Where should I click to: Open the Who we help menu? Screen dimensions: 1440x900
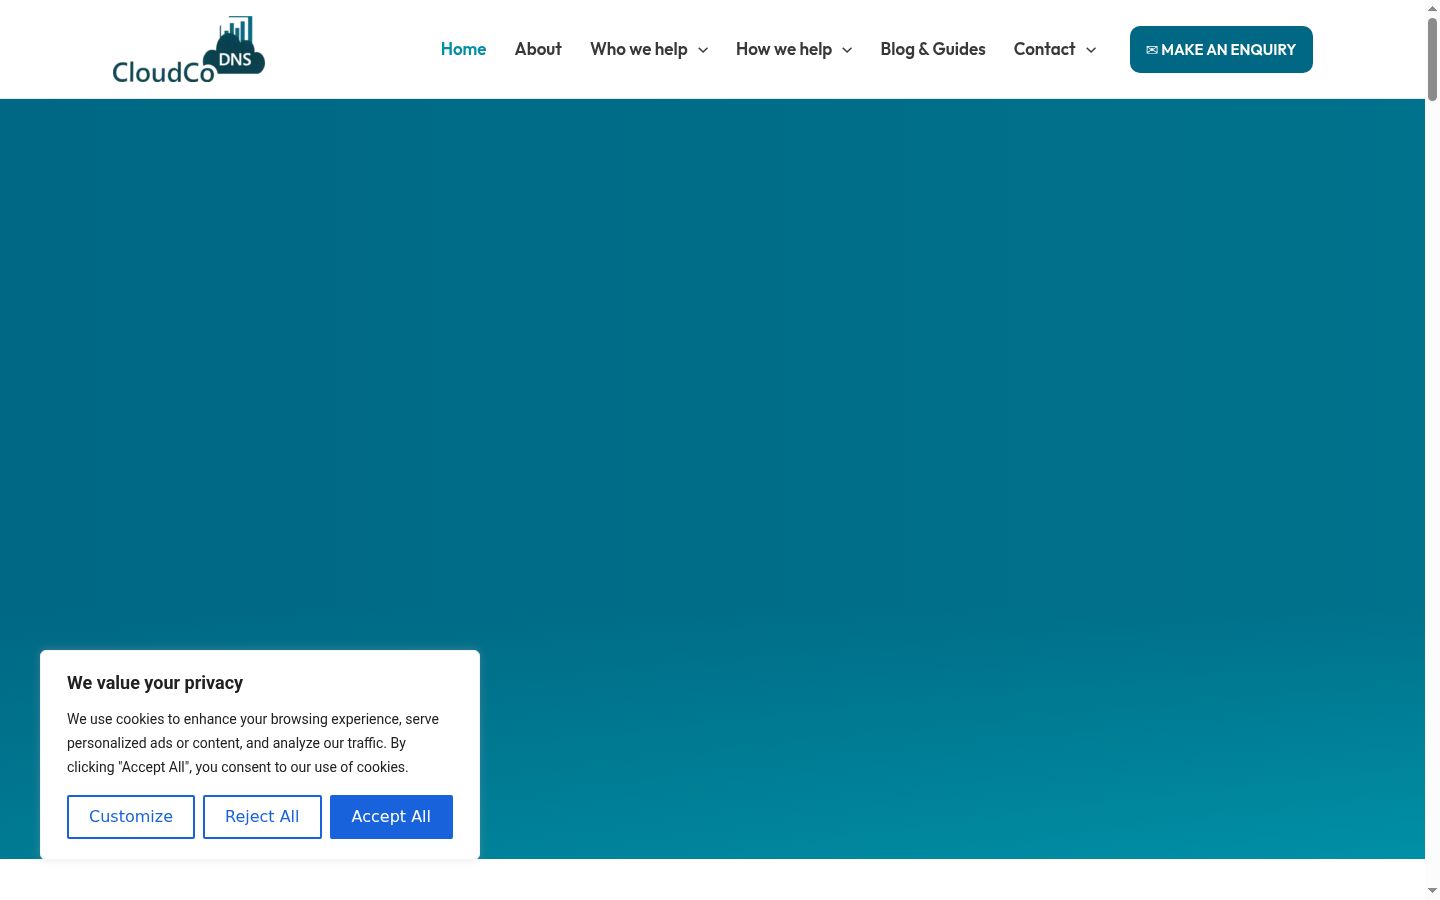click(x=639, y=49)
